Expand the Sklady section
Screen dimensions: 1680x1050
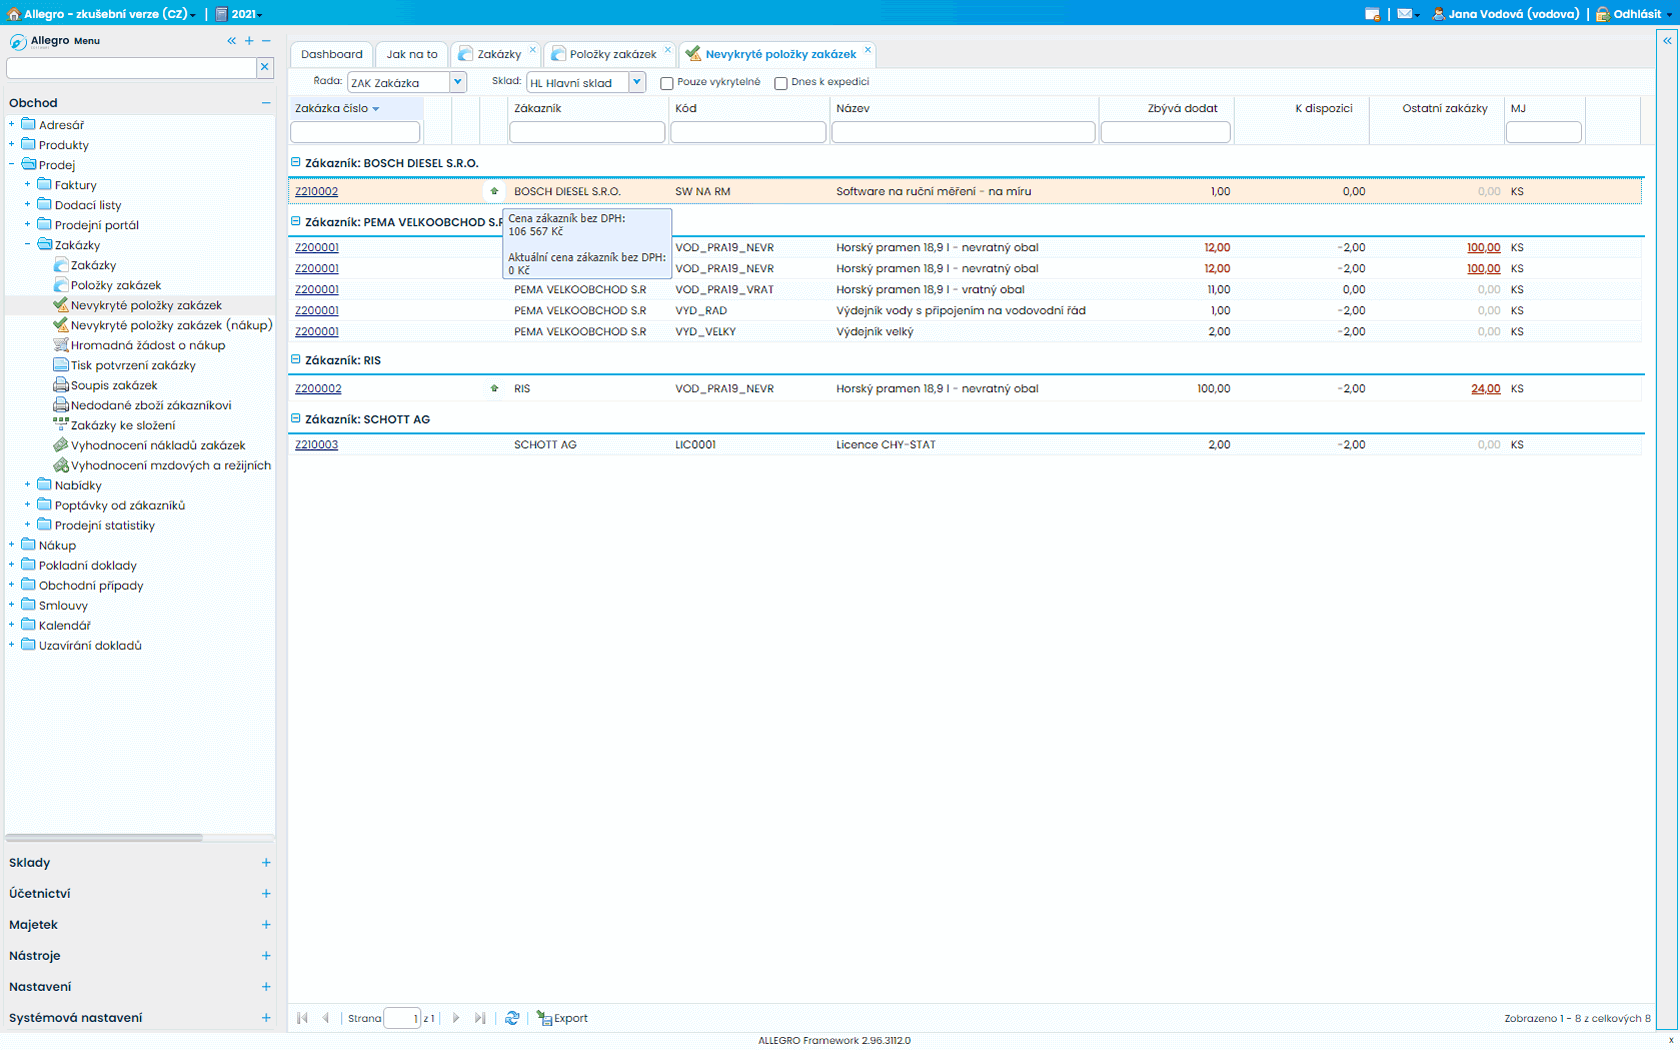pos(266,862)
